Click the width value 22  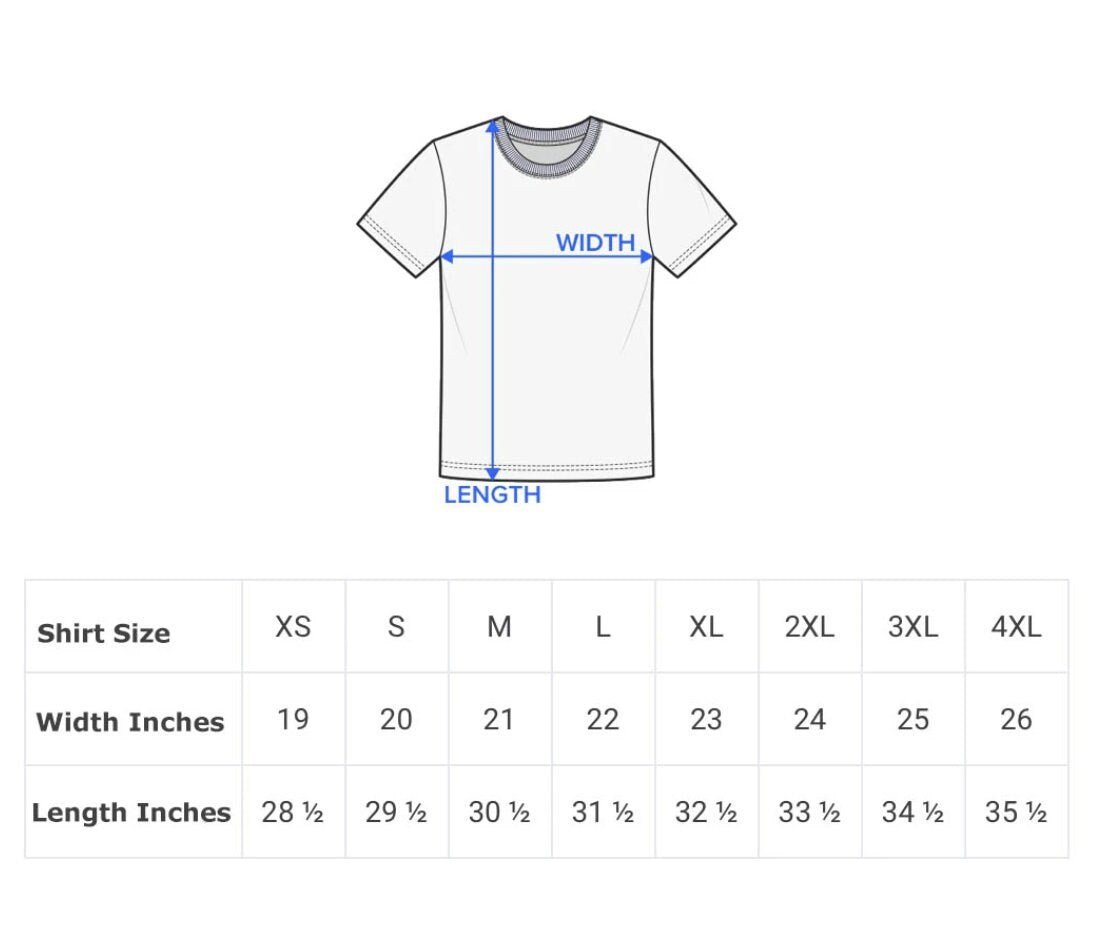coord(603,719)
